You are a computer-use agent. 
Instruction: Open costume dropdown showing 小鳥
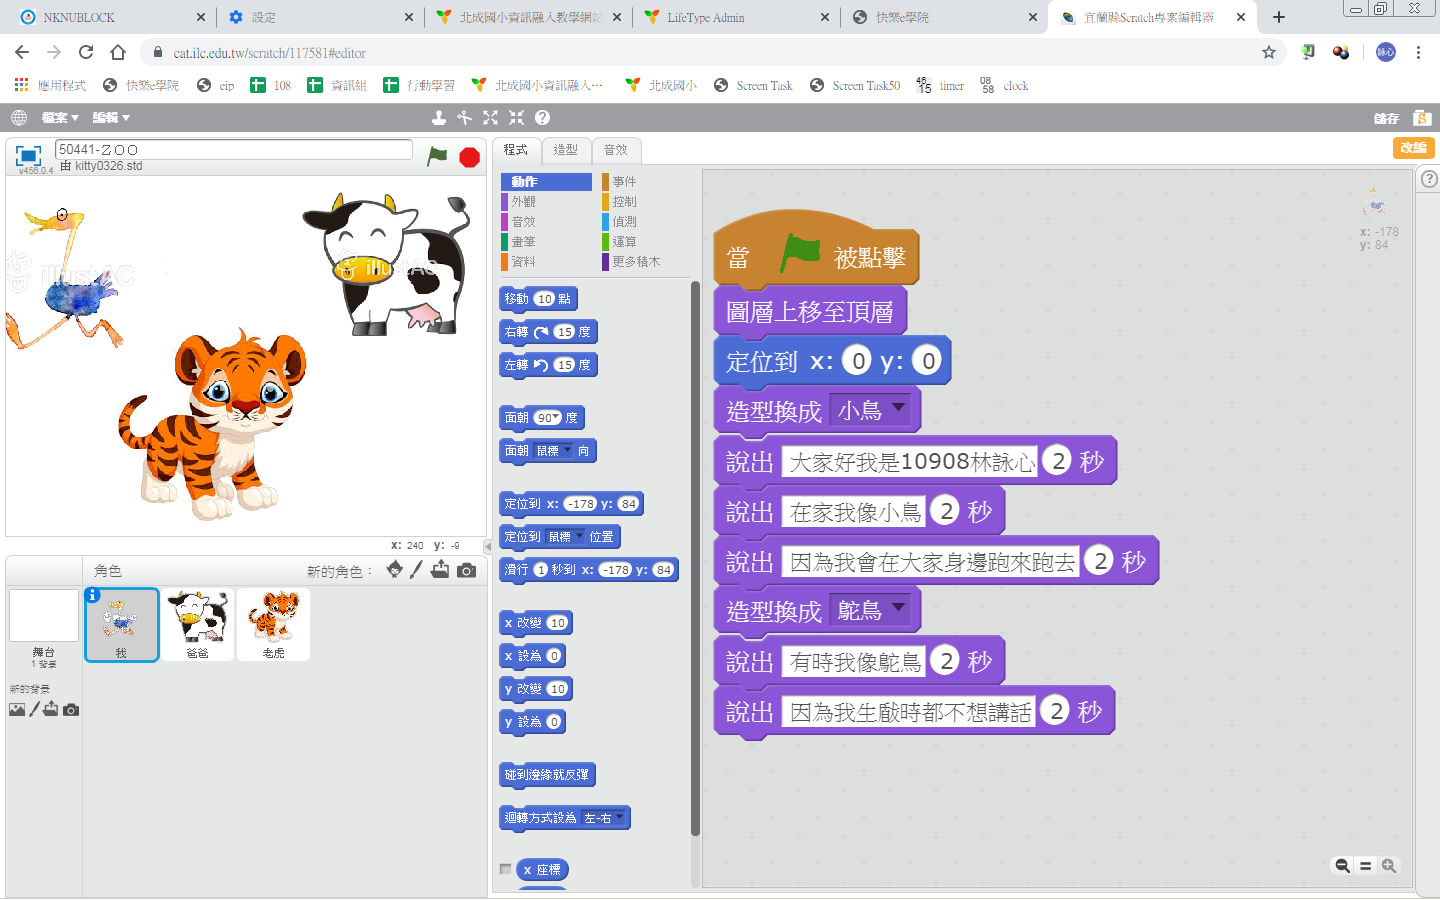pyautogui.click(x=871, y=410)
